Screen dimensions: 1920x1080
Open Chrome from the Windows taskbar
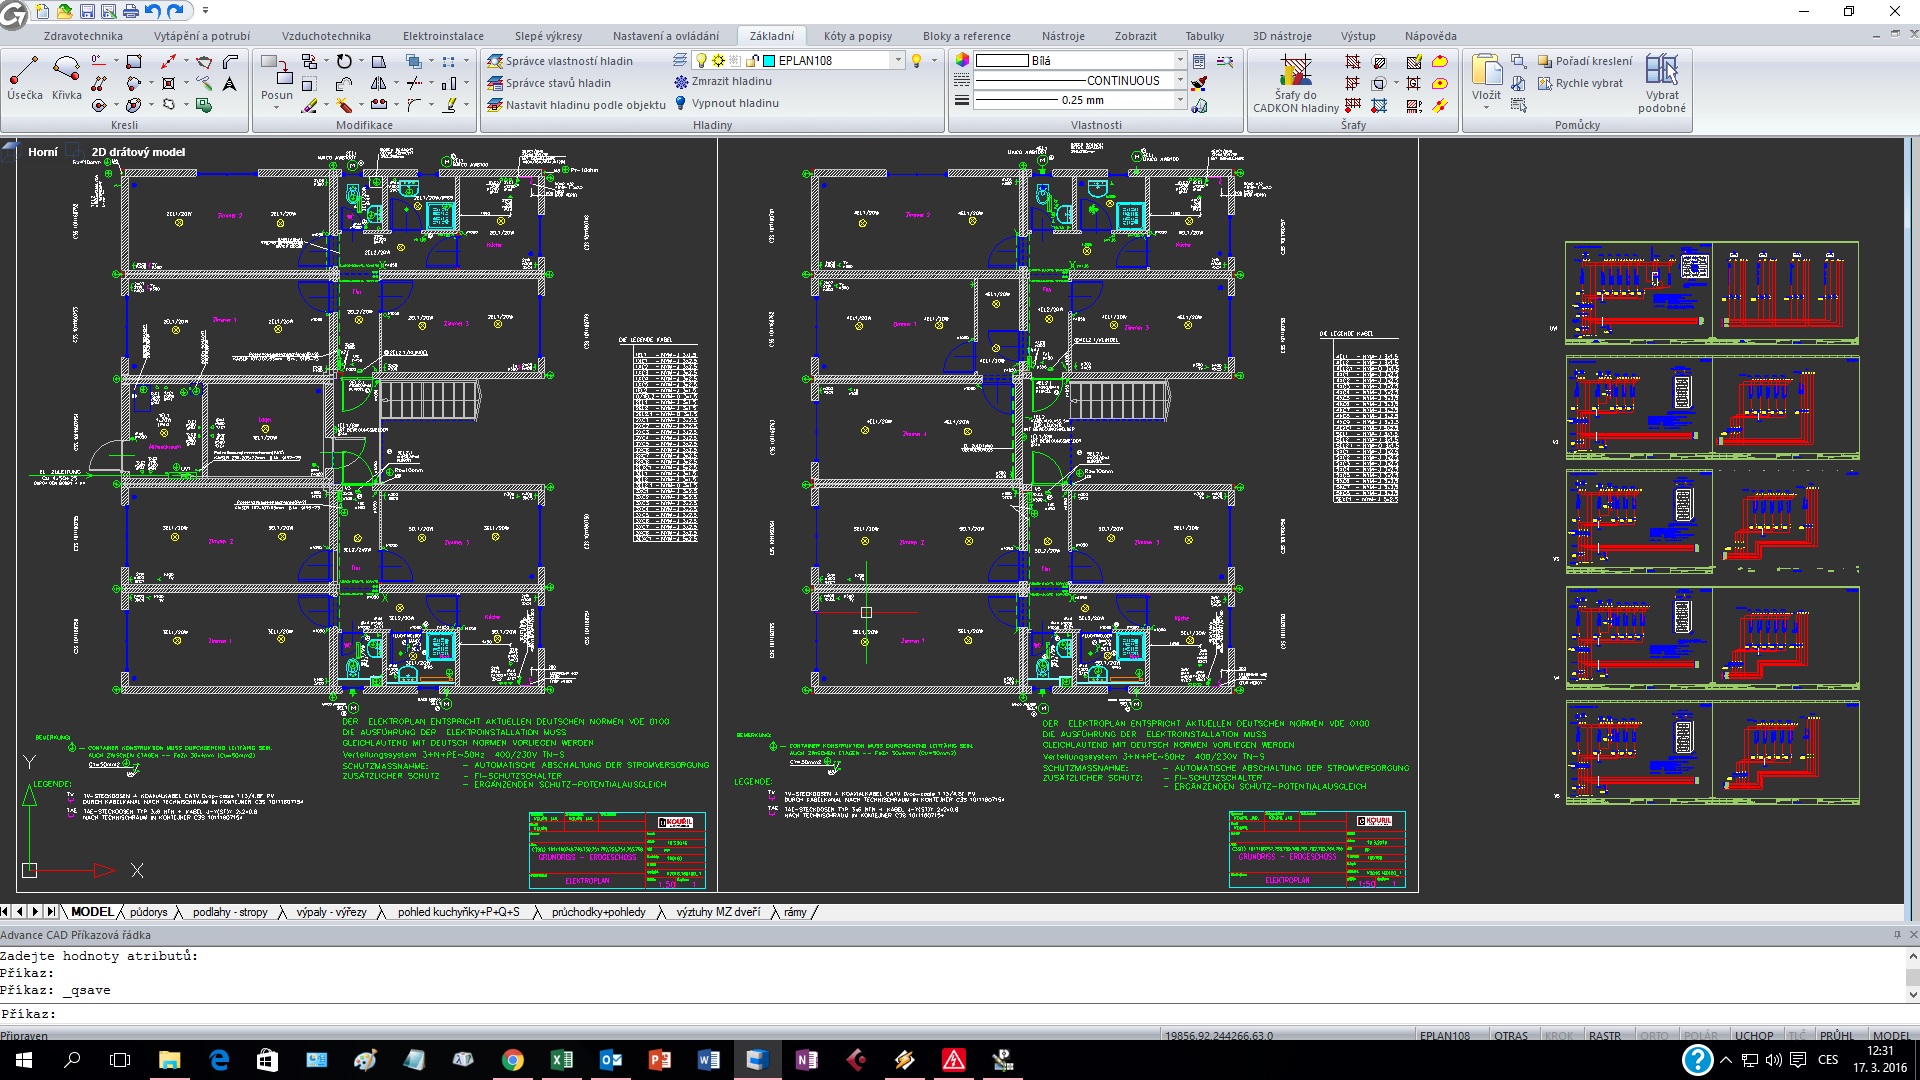click(x=512, y=1060)
